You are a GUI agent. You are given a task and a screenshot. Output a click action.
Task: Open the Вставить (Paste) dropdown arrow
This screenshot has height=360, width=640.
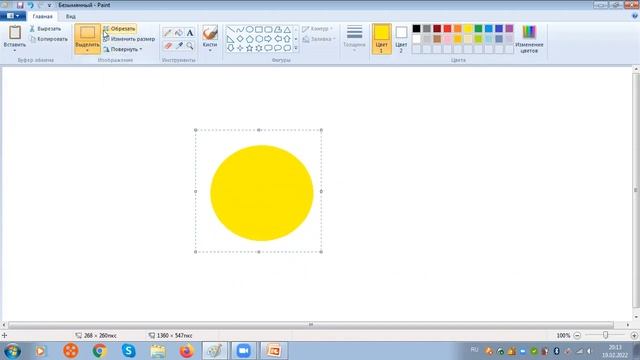click(15, 50)
